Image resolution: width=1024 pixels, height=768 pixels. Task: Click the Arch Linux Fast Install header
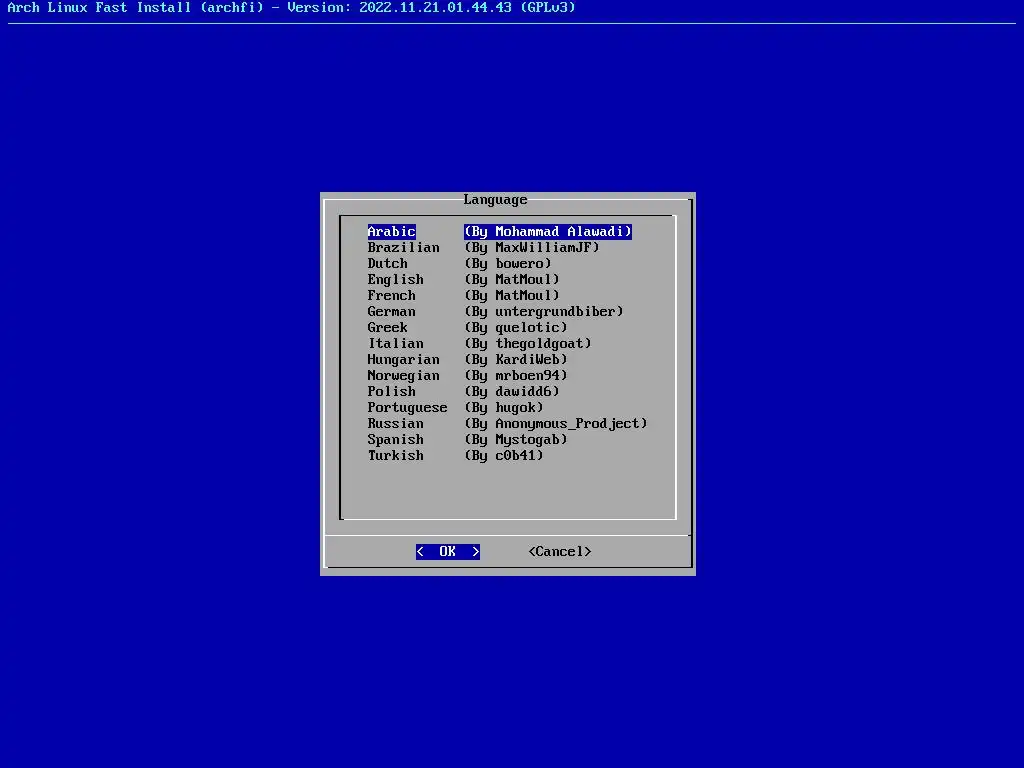(291, 8)
